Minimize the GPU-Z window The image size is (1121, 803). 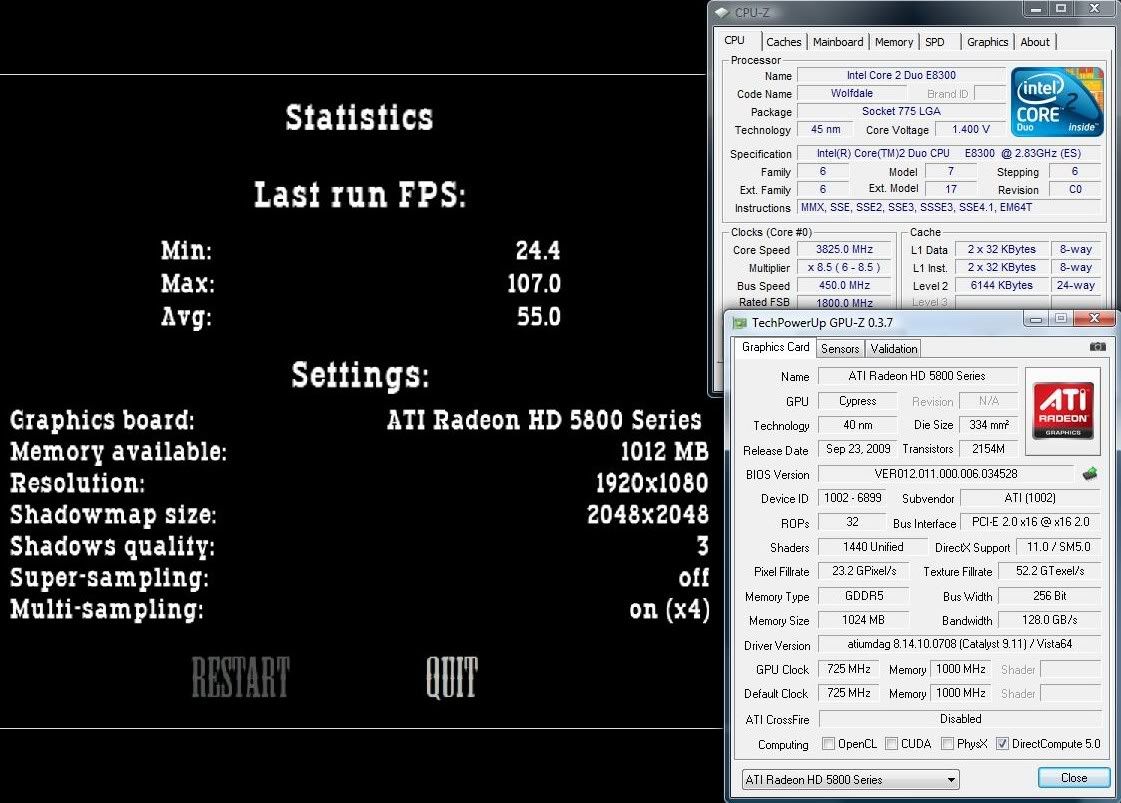tap(1034, 318)
